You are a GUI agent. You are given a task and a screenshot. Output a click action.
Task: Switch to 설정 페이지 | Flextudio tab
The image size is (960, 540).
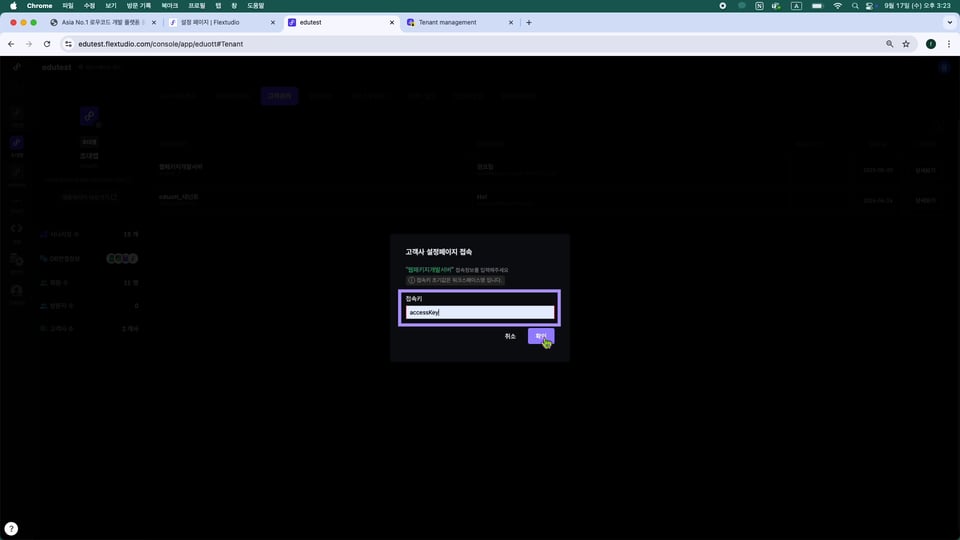point(222,23)
